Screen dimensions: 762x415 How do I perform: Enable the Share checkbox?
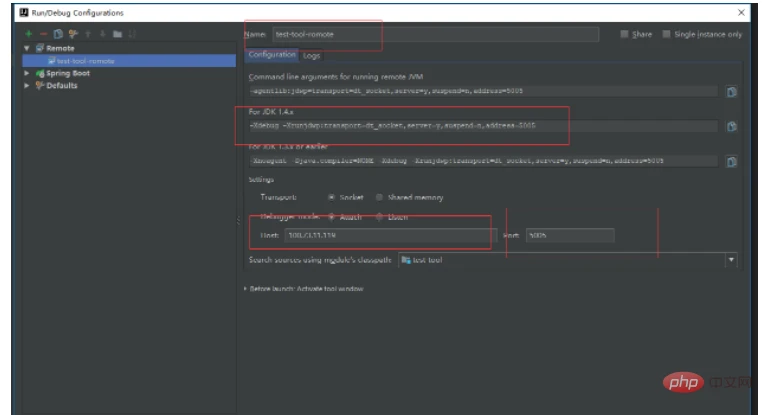tap(625, 34)
